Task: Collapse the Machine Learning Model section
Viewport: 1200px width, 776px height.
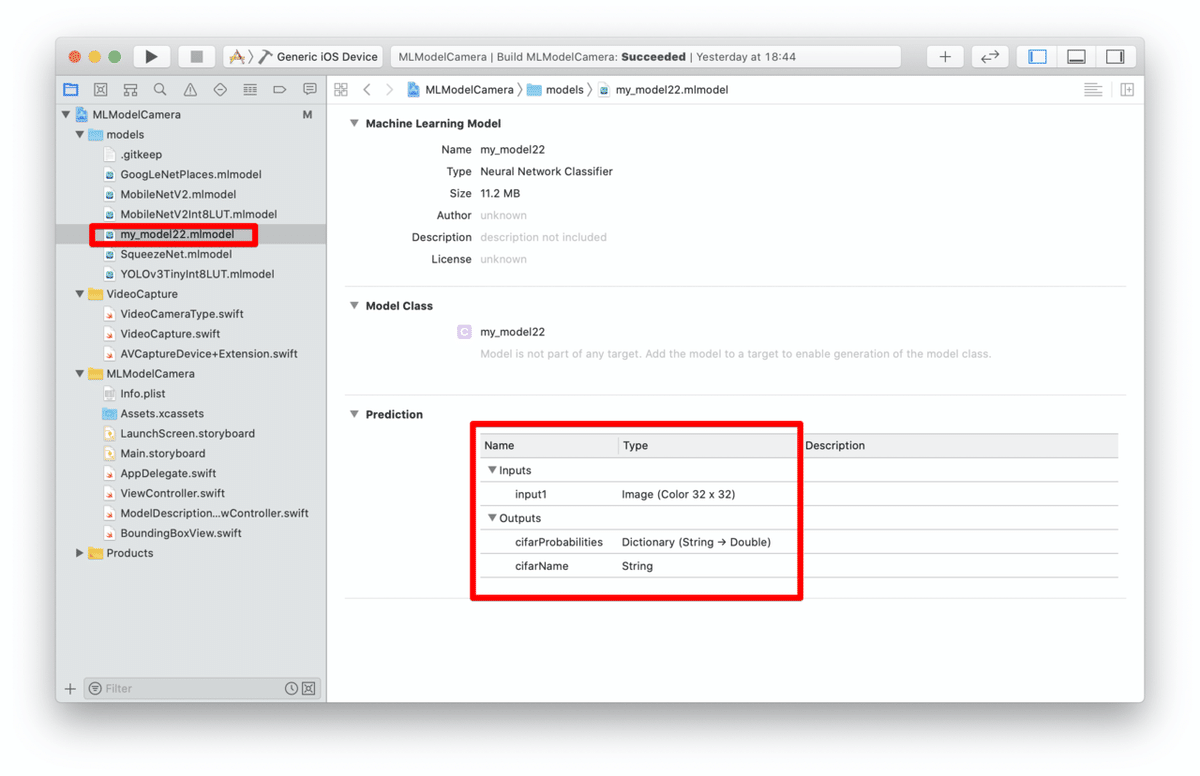Action: click(x=353, y=123)
